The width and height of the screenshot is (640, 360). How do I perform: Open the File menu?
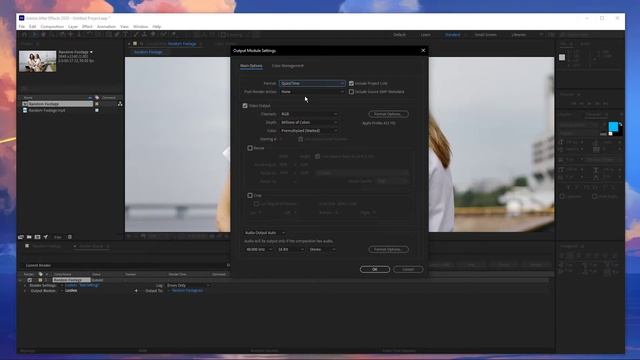22,27
